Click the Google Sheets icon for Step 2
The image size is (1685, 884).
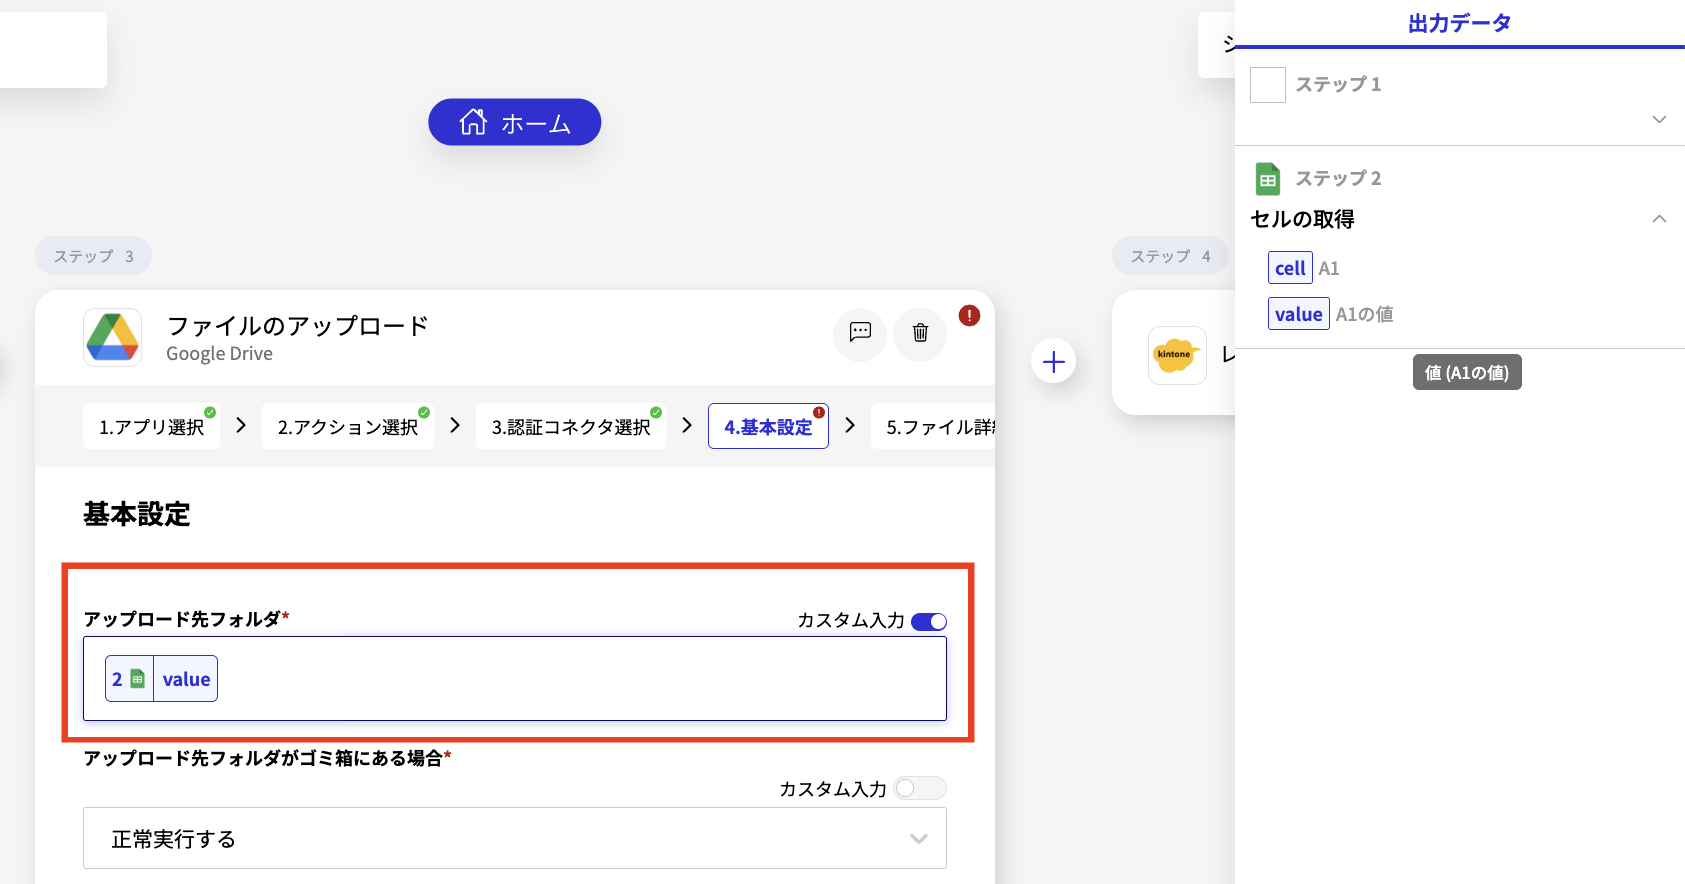[x=1268, y=179]
